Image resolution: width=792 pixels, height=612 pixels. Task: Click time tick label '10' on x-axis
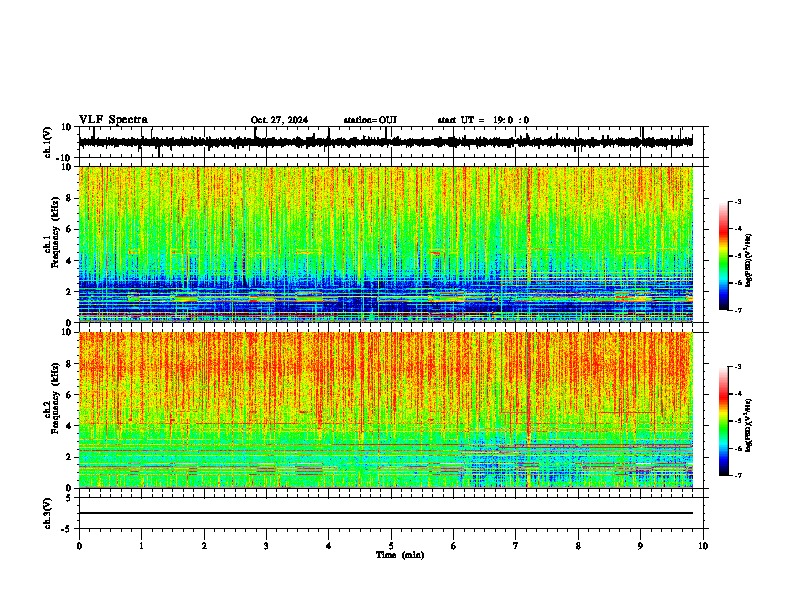click(703, 546)
